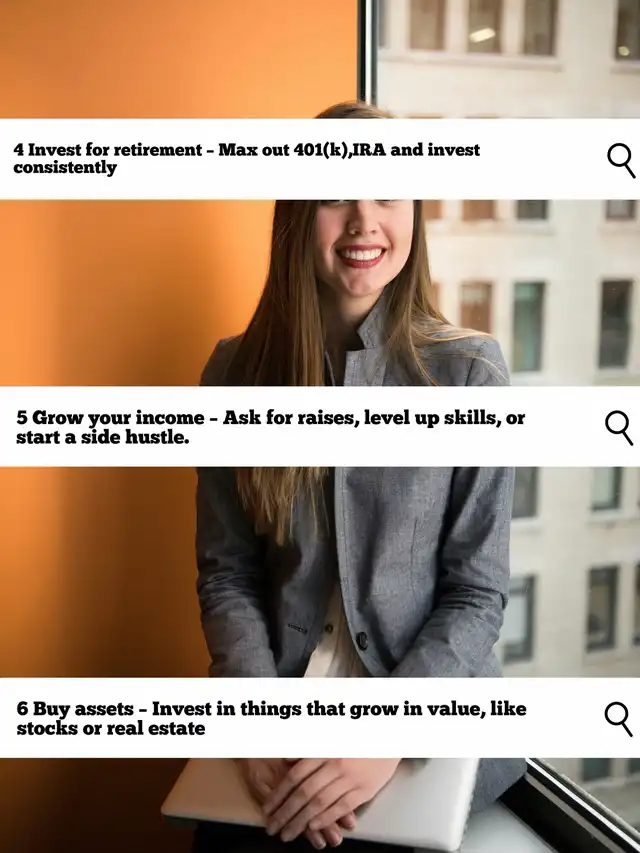Click the Invest for retirement search bar
640x853 pixels.
pyautogui.click(x=320, y=159)
